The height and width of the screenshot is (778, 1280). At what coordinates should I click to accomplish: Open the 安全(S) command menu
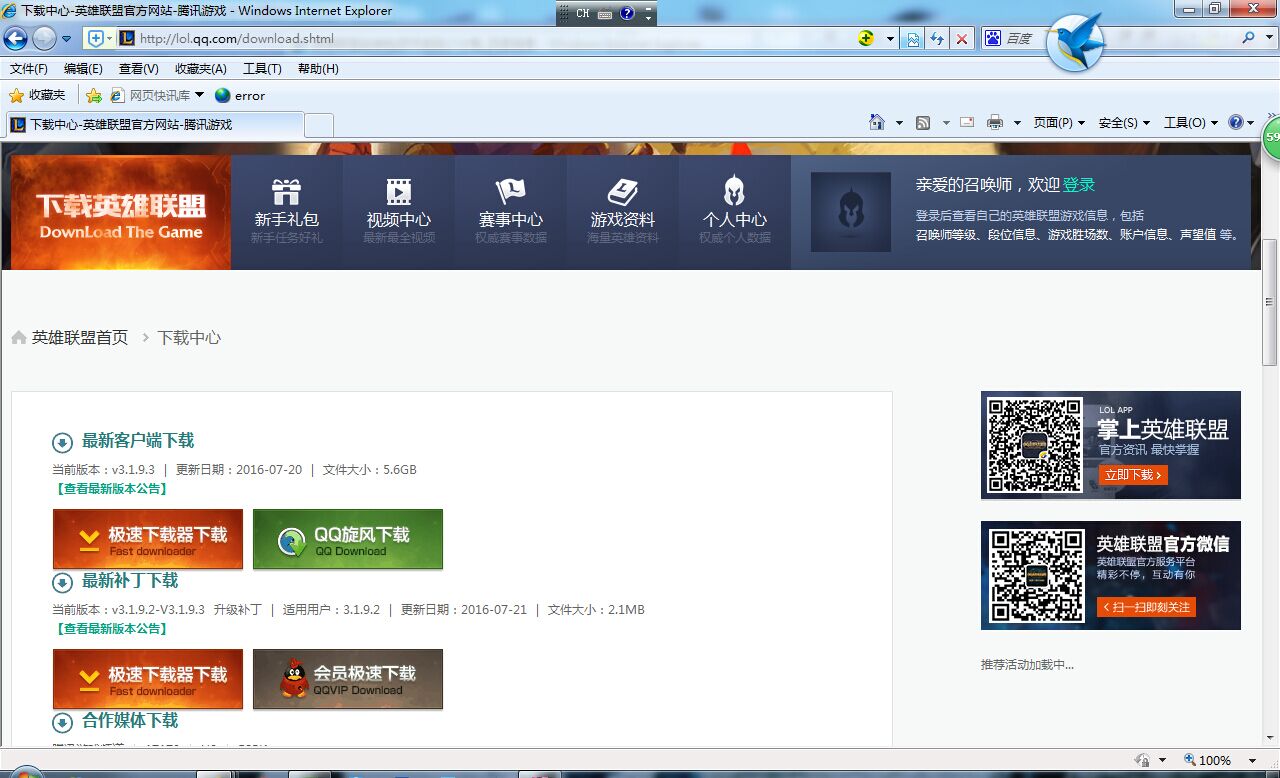[1124, 122]
